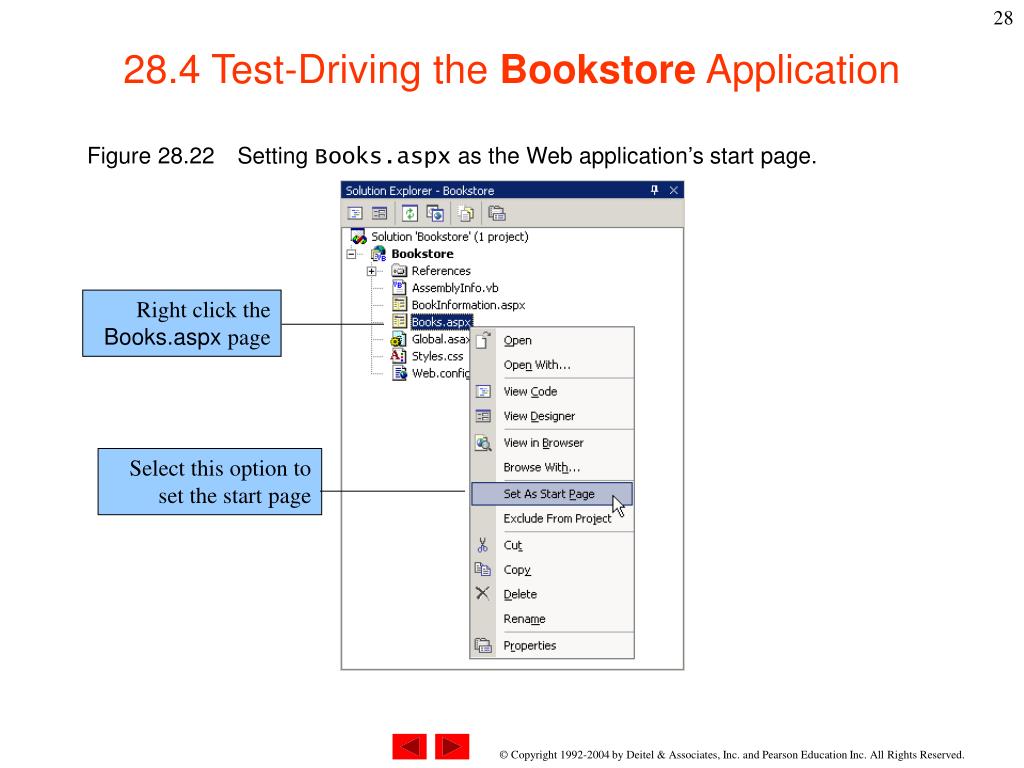This screenshot has height=768, width=1024.
Task: Go to next slide with right arrow
Action: [x=452, y=747]
